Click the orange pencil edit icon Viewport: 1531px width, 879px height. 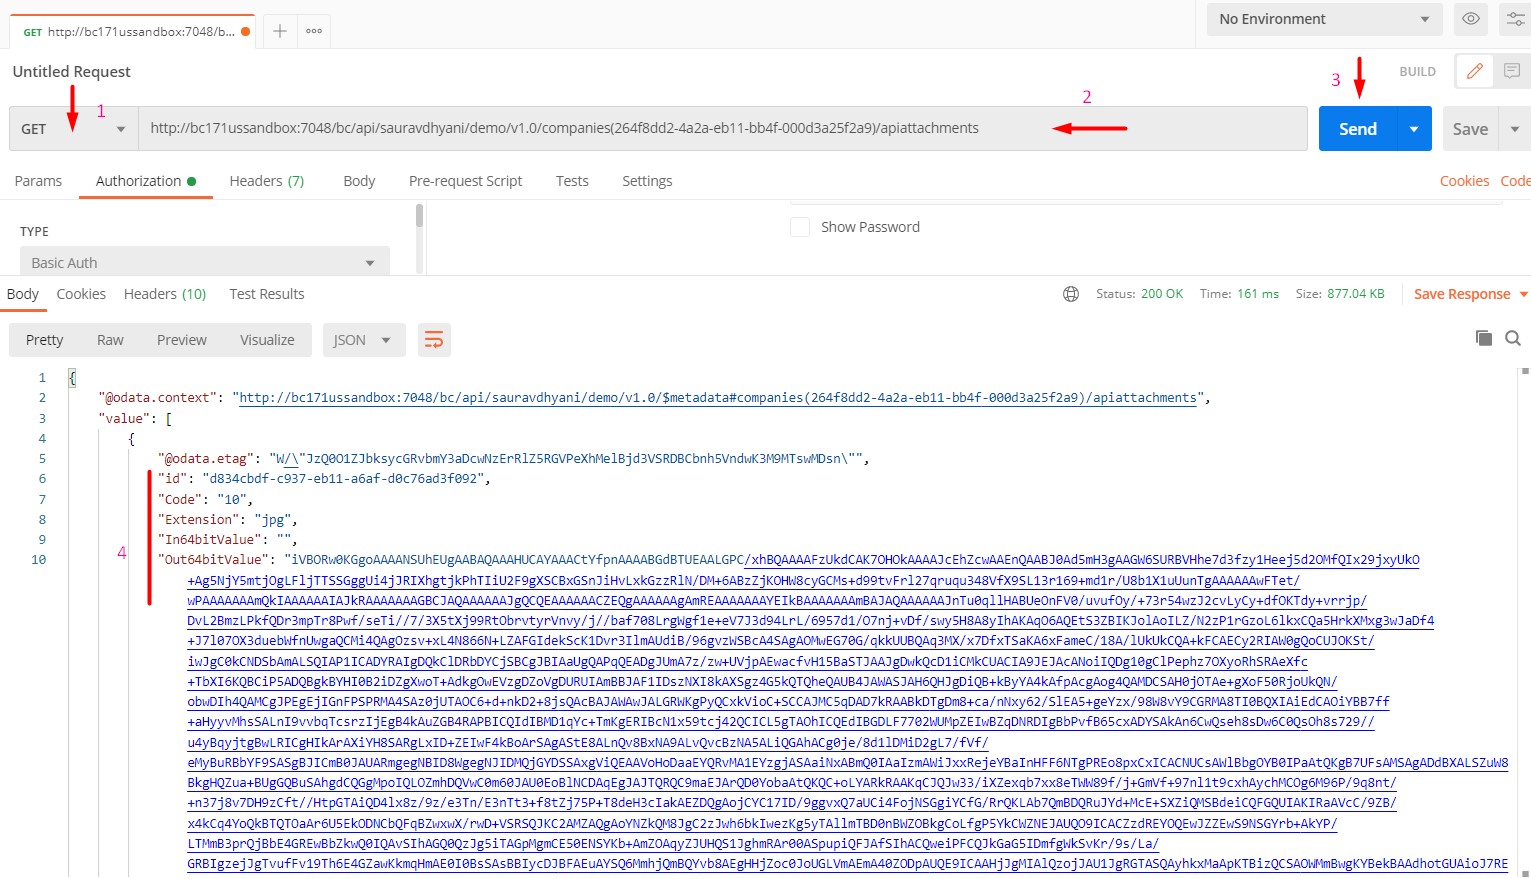1474,71
